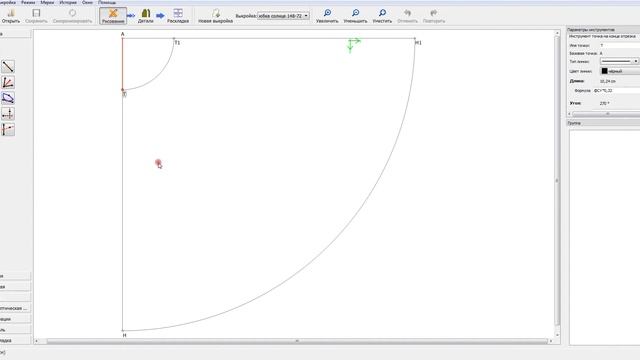The width and height of the screenshot is (640, 360).
Task: Open the Цвет линии black color selector
Action: [x=620, y=71]
